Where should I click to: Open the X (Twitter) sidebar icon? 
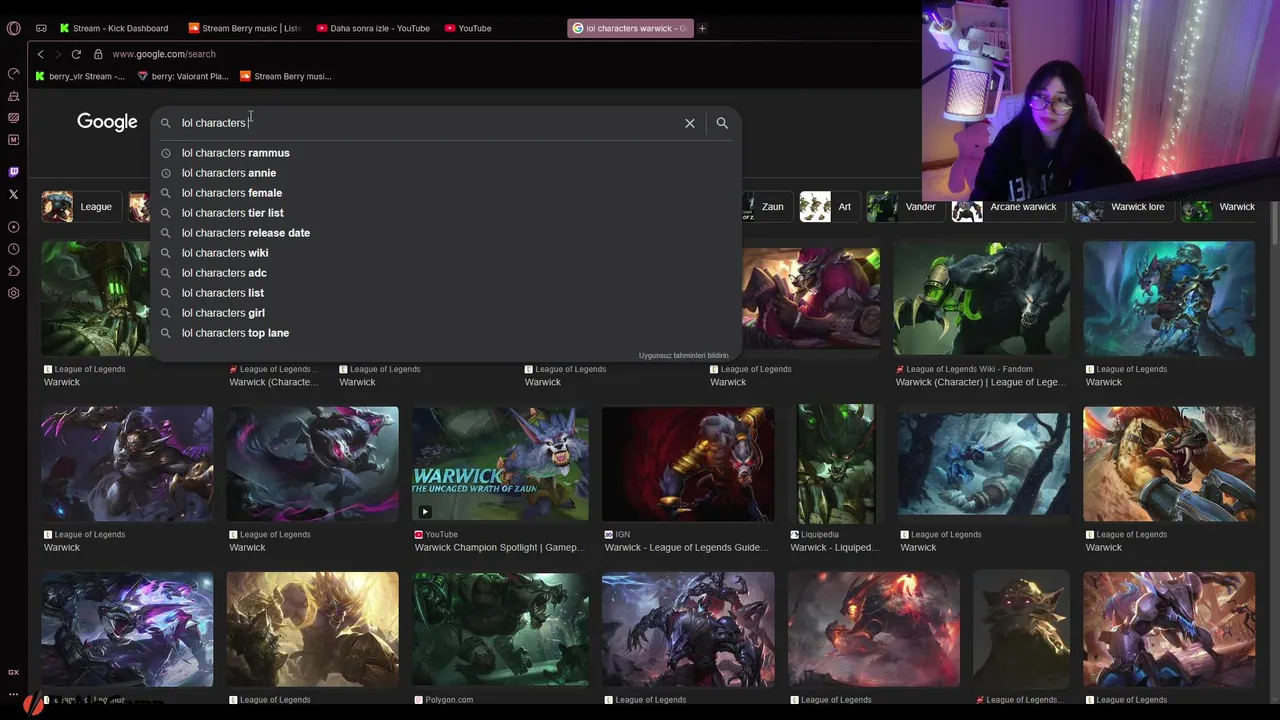coord(13,194)
